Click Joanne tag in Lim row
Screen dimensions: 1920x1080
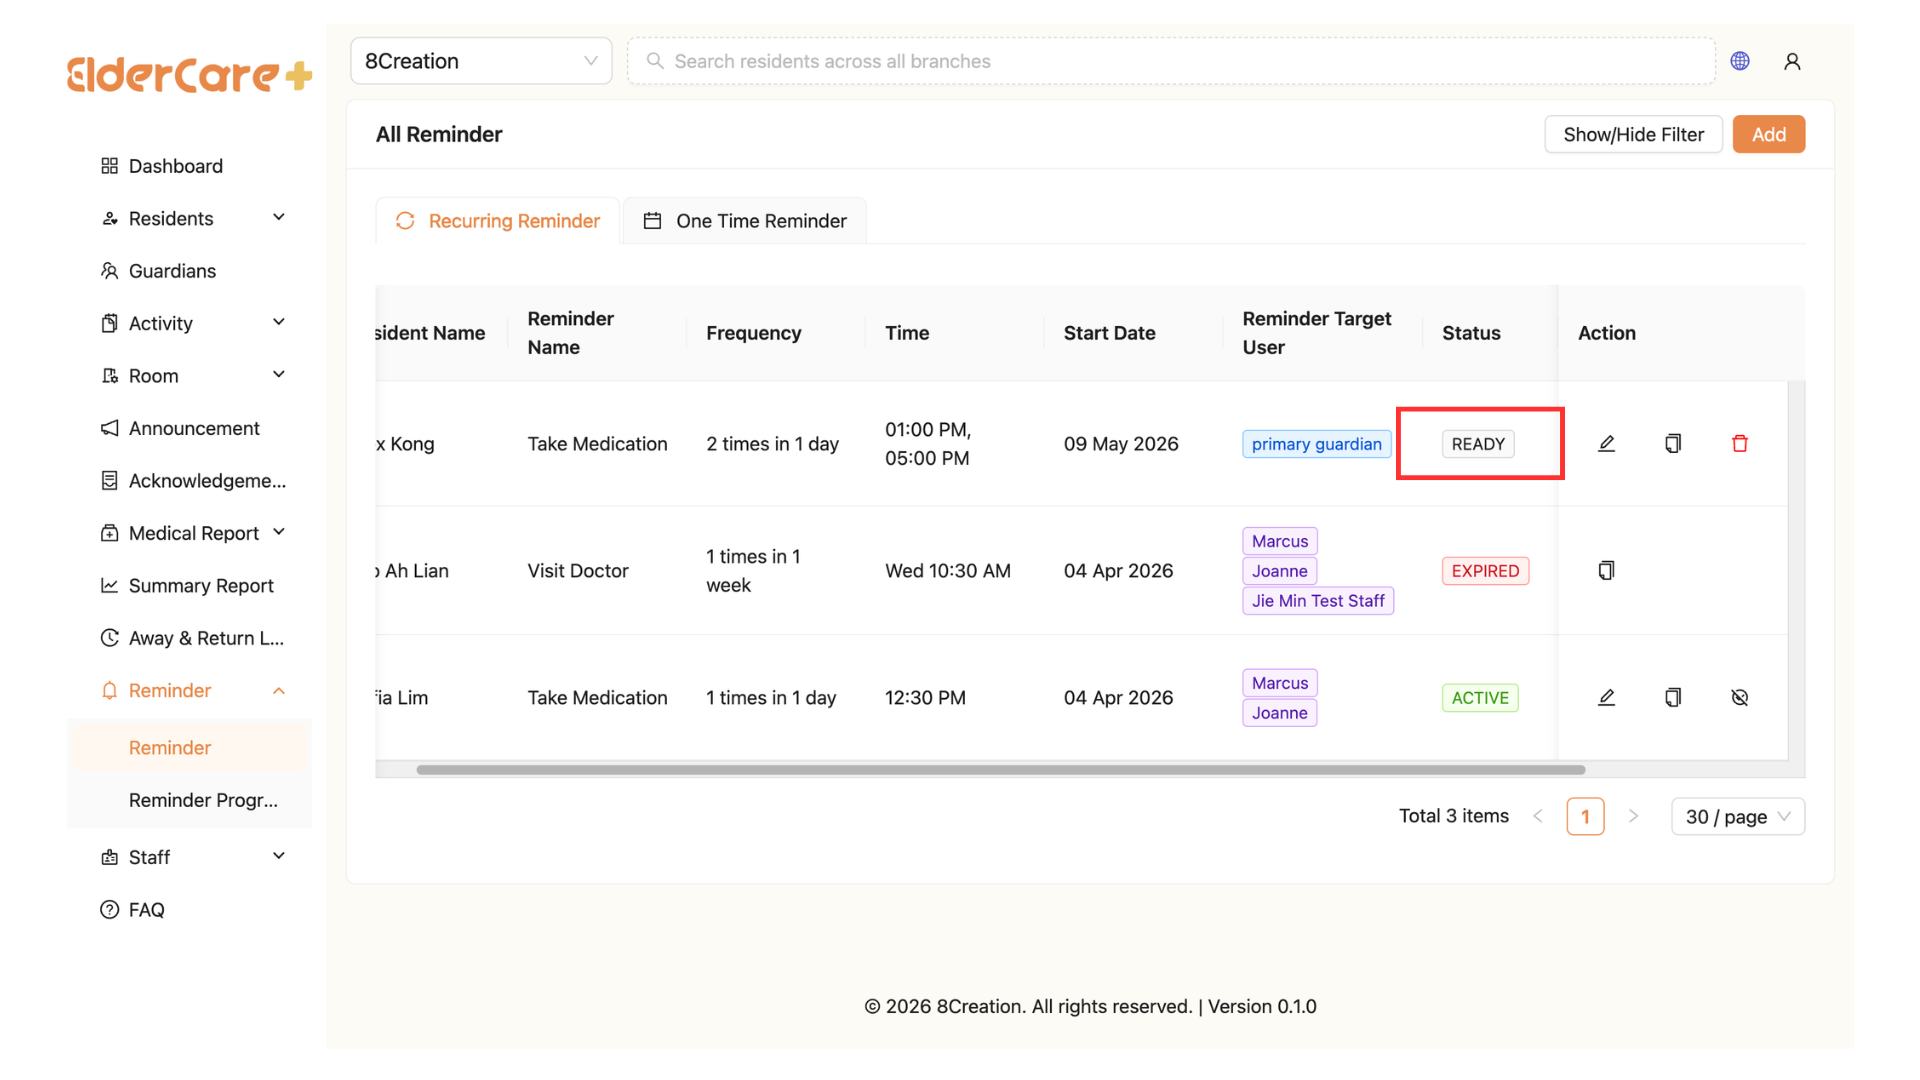tap(1279, 713)
